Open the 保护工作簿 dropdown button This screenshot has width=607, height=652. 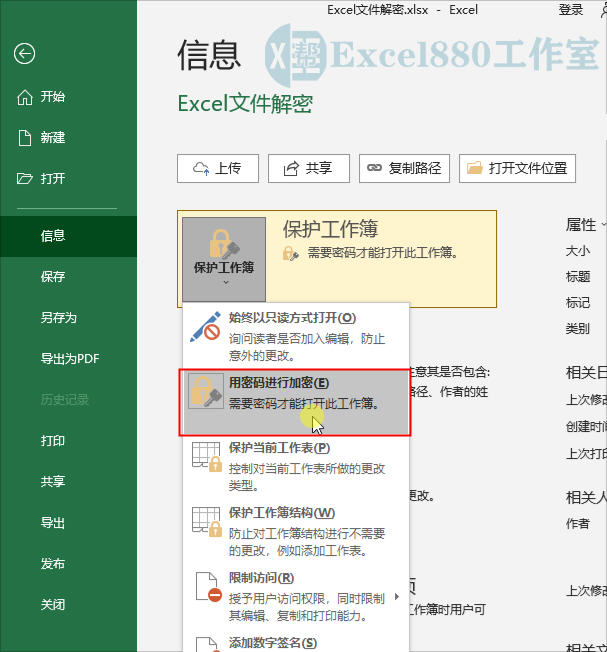(x=224, y=259)
